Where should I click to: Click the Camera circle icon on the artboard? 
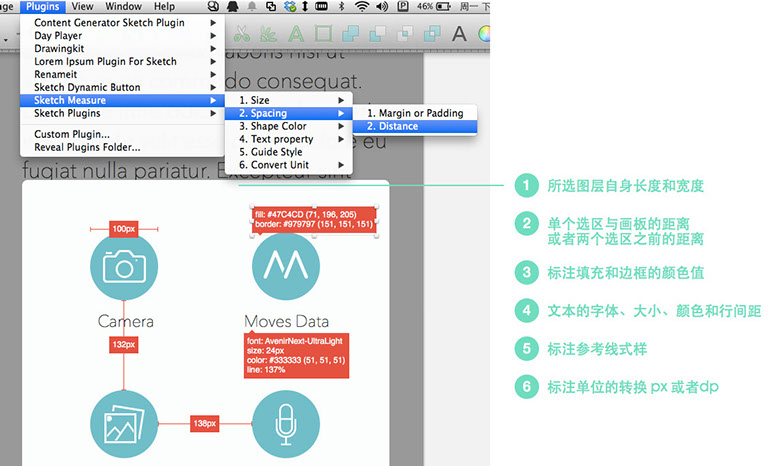(x=124, y=264)
